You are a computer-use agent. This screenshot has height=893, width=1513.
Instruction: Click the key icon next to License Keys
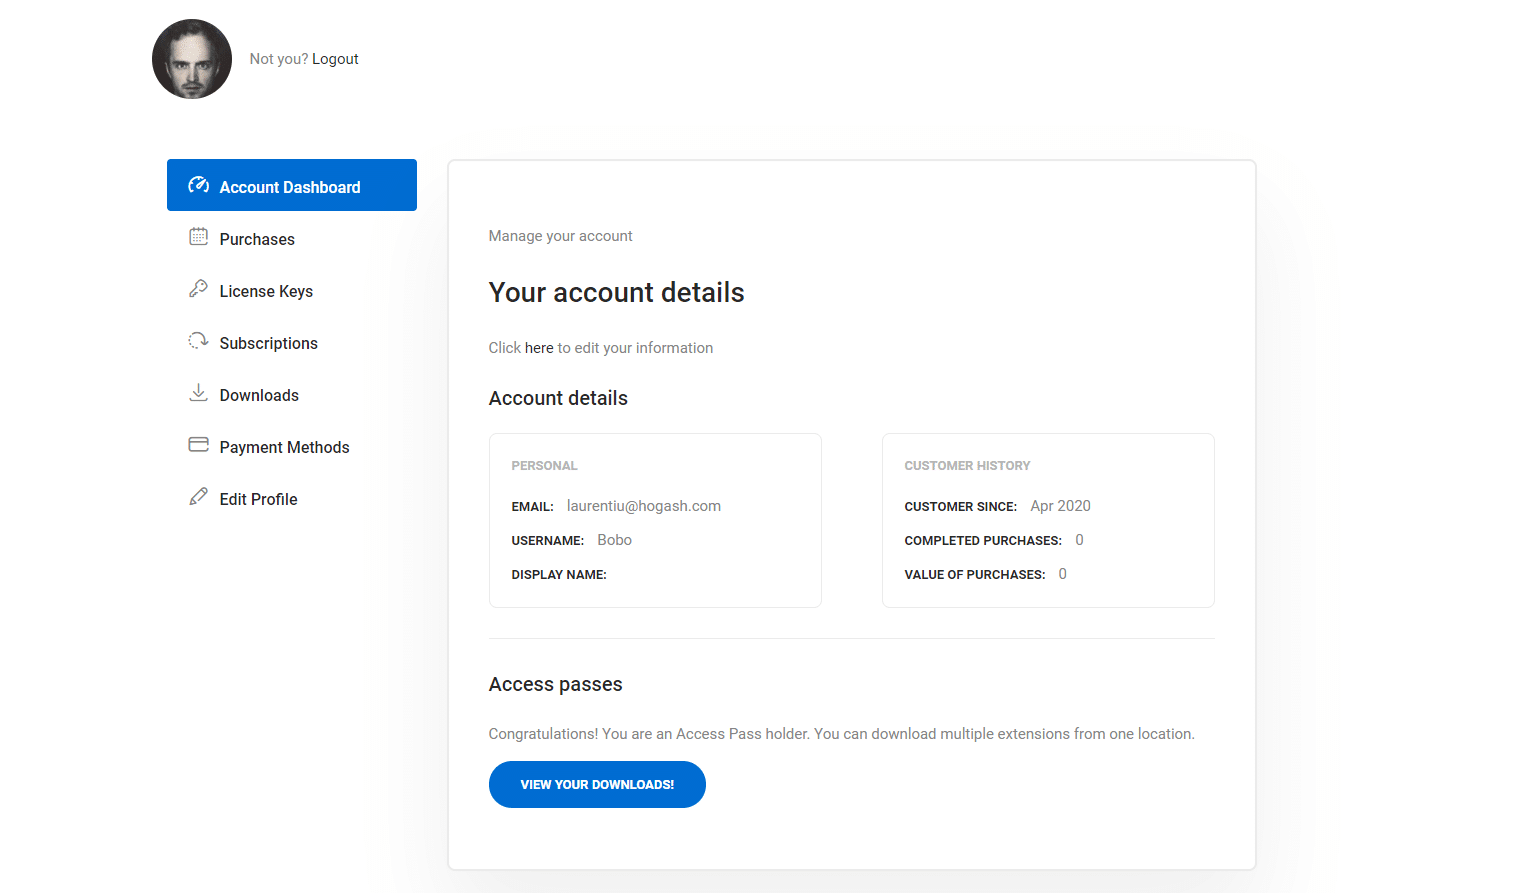pos(199,289)
